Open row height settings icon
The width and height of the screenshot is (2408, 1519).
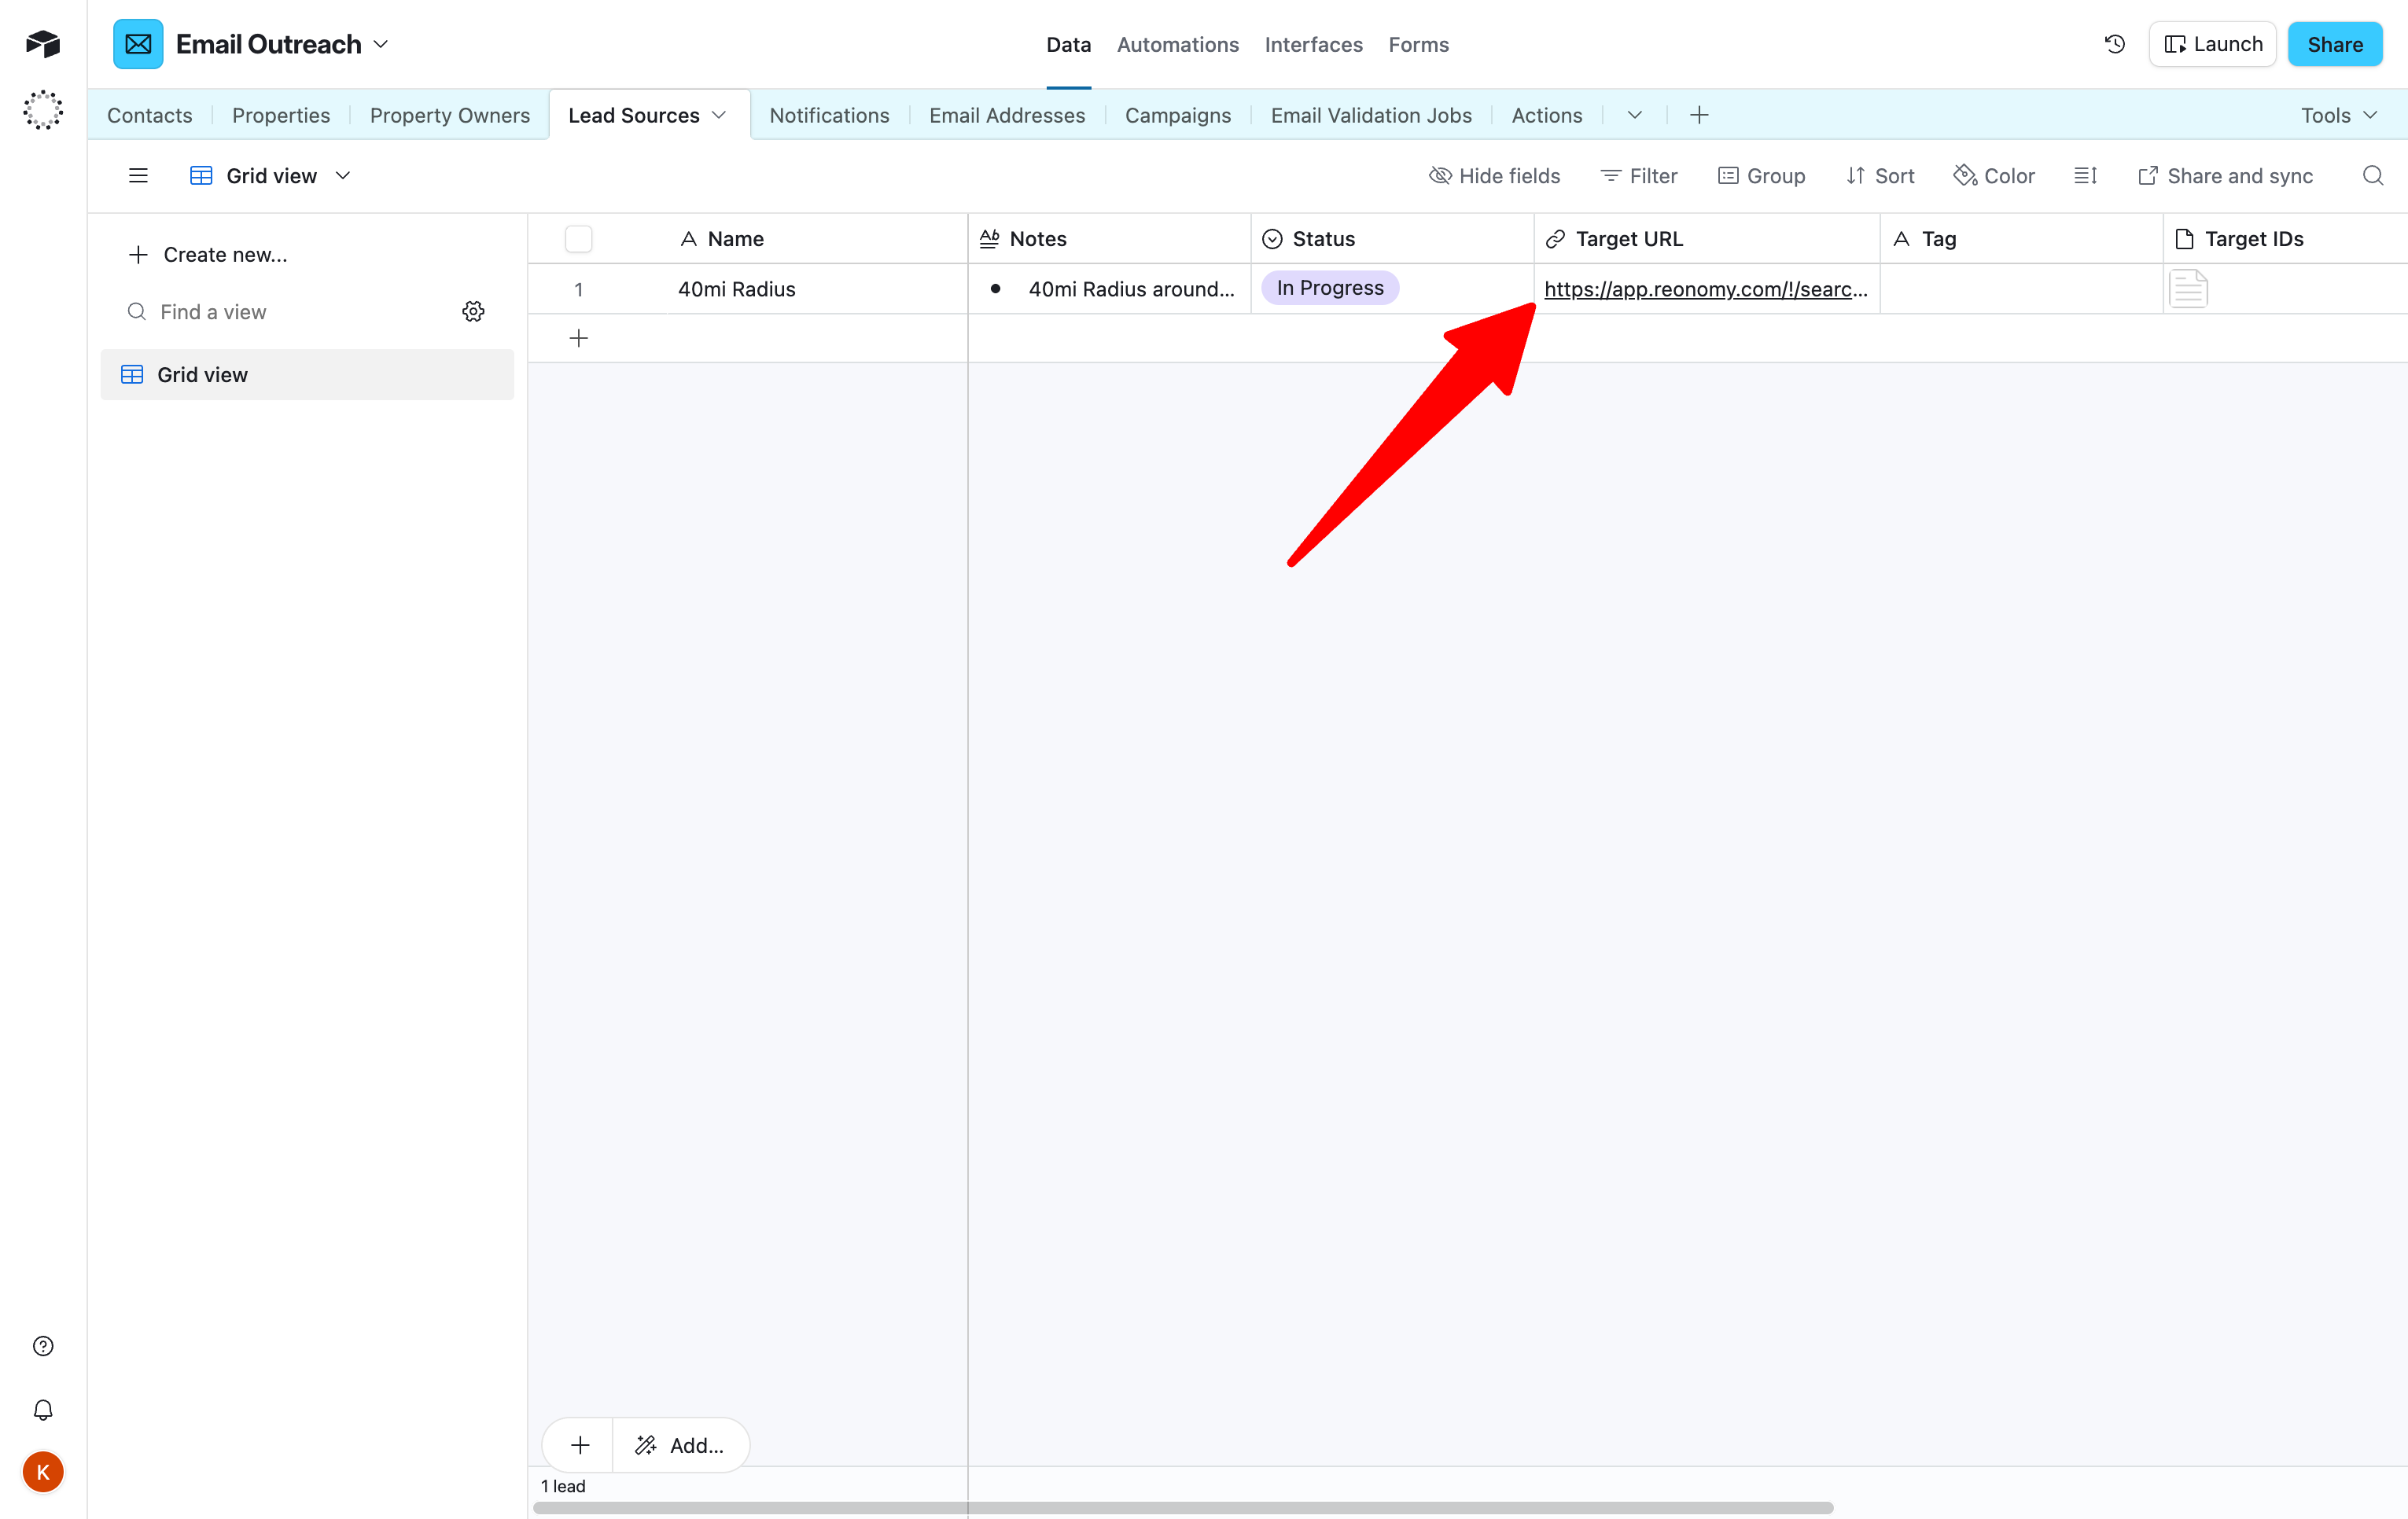coord(2085,175)
